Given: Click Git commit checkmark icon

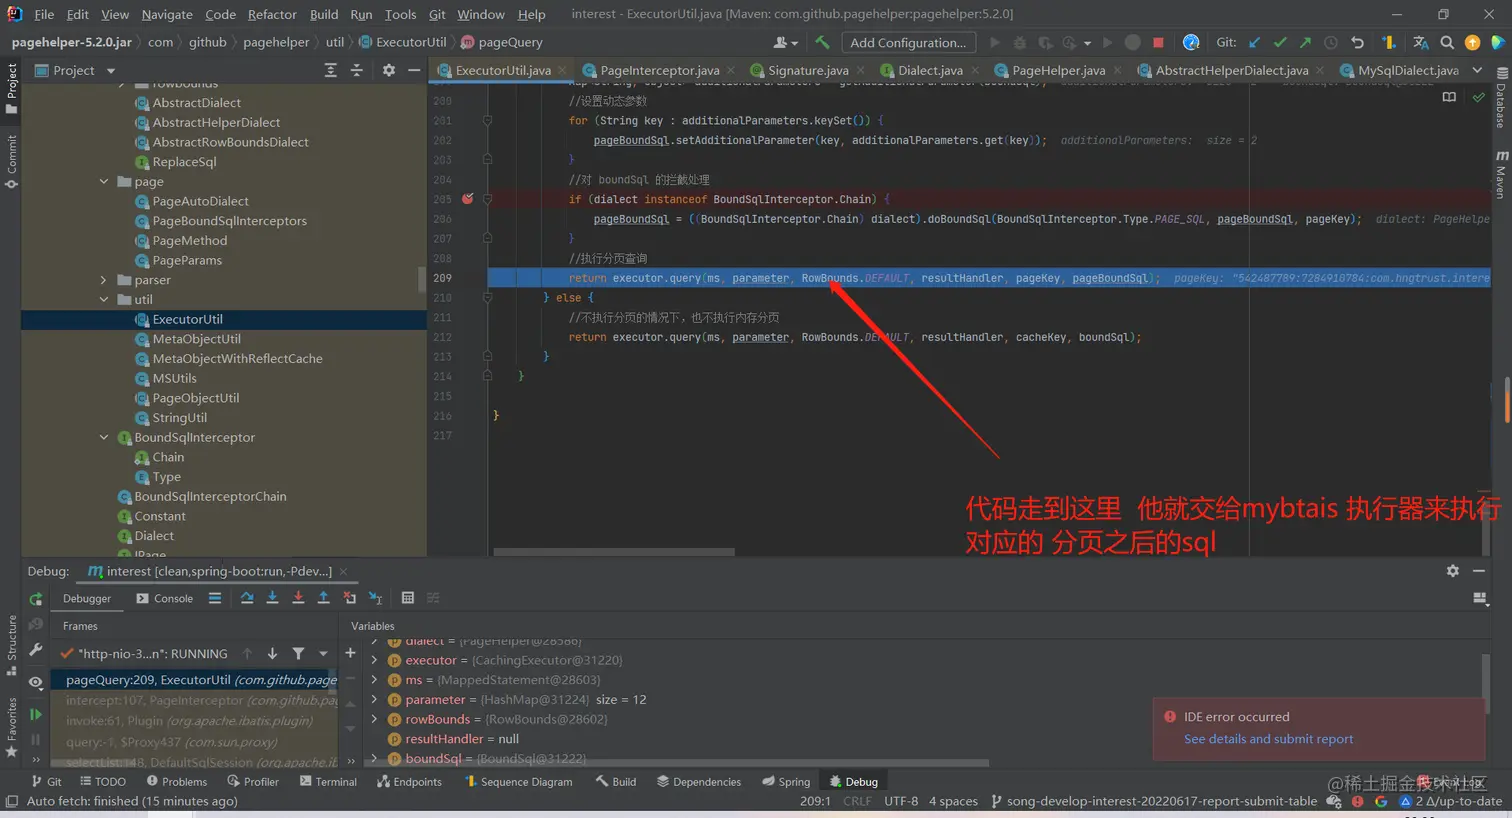Looking at the screenshot, I should click(x=1280, y=42).
